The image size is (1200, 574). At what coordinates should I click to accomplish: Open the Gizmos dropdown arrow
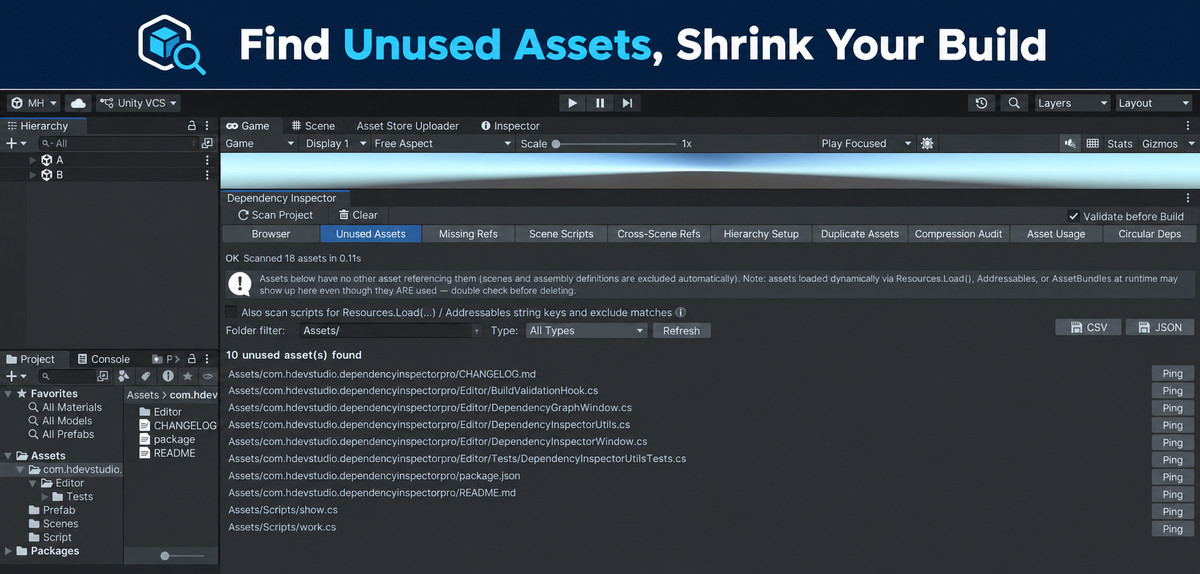(x=1192, y=144)
